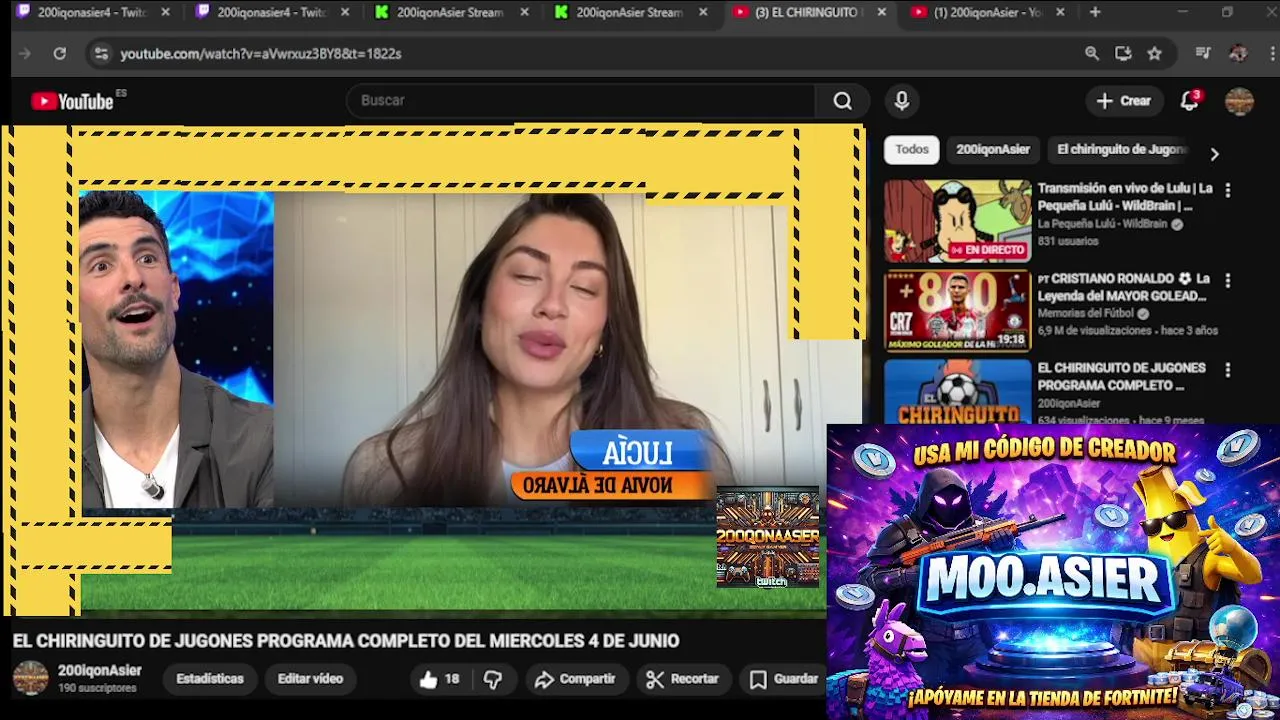
Task: Switch to first 200iqonasier4 Twitch tab
Action: (92, 12)
